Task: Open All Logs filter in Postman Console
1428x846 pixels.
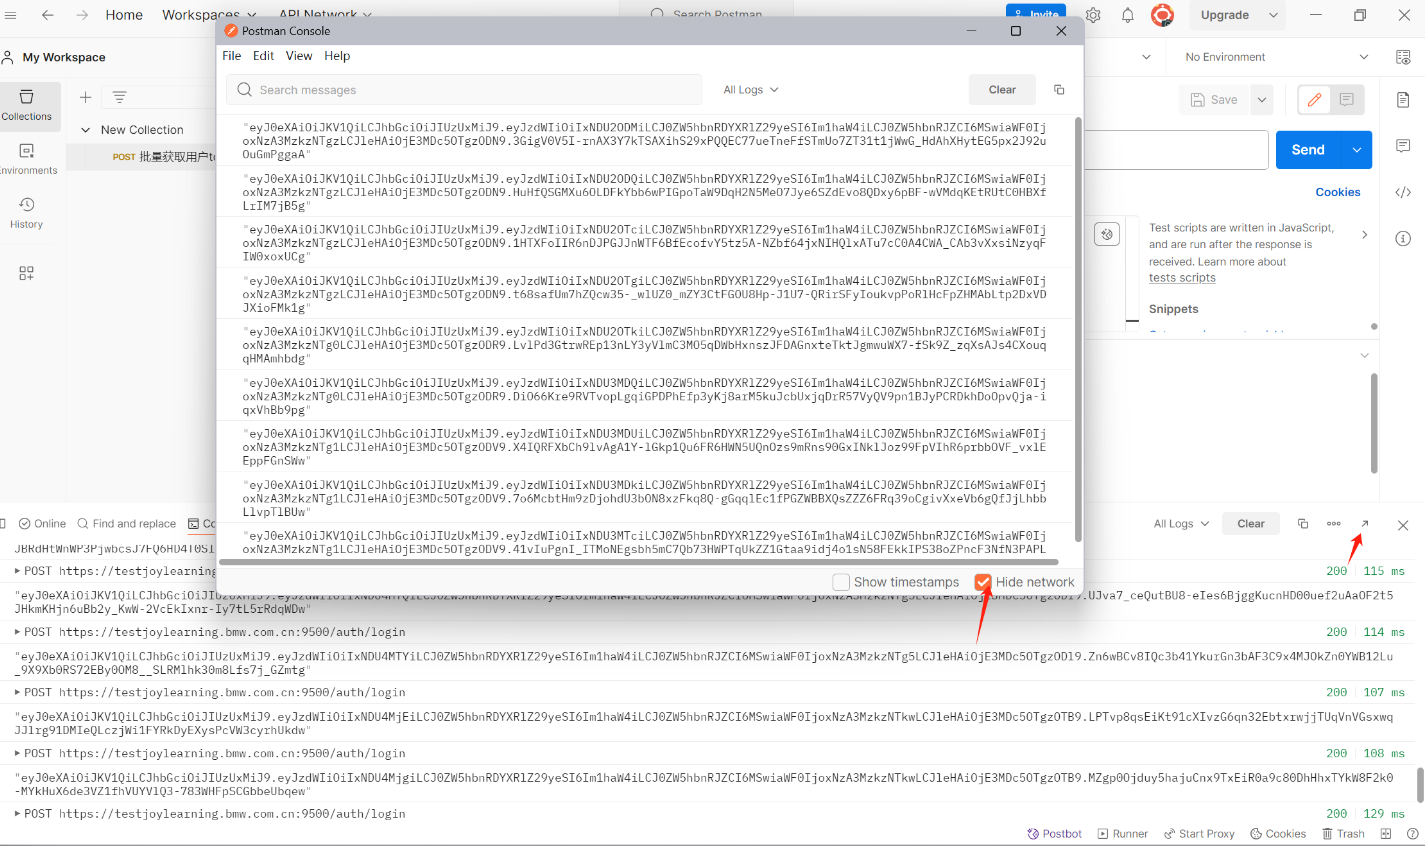Action: tap(750, 90)
